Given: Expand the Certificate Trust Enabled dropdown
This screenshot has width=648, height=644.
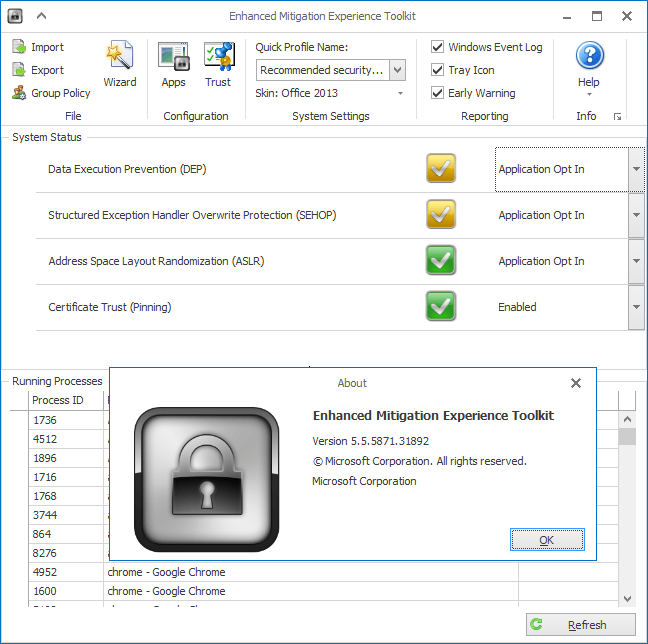Looking at the screenshot, I should (636, 307).
